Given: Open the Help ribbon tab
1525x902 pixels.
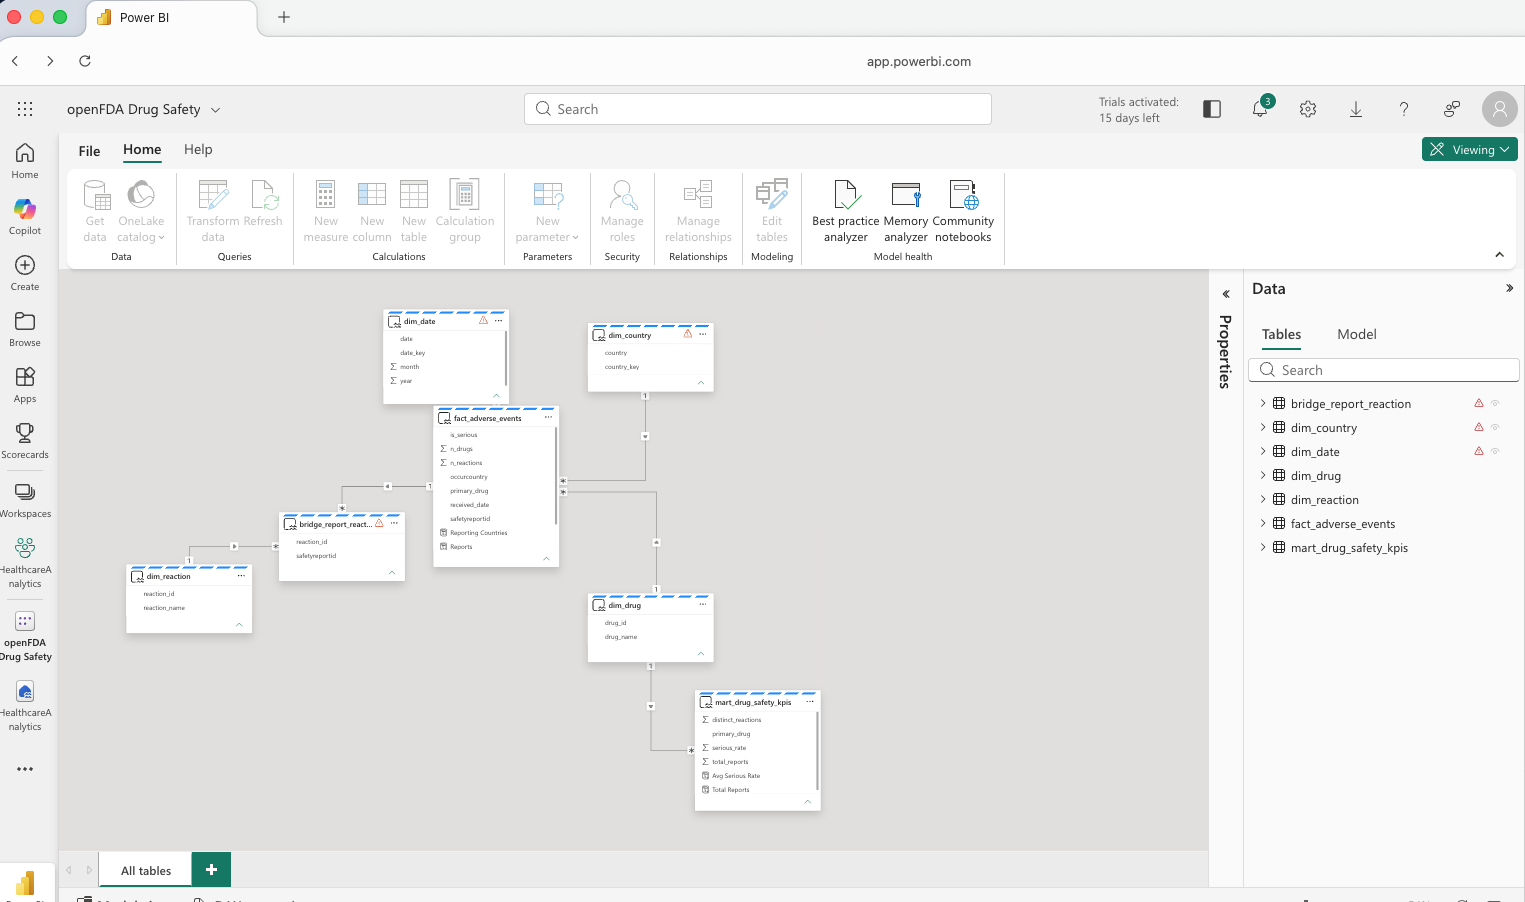Looking at the screenshot, I should [x=198, y=150].
